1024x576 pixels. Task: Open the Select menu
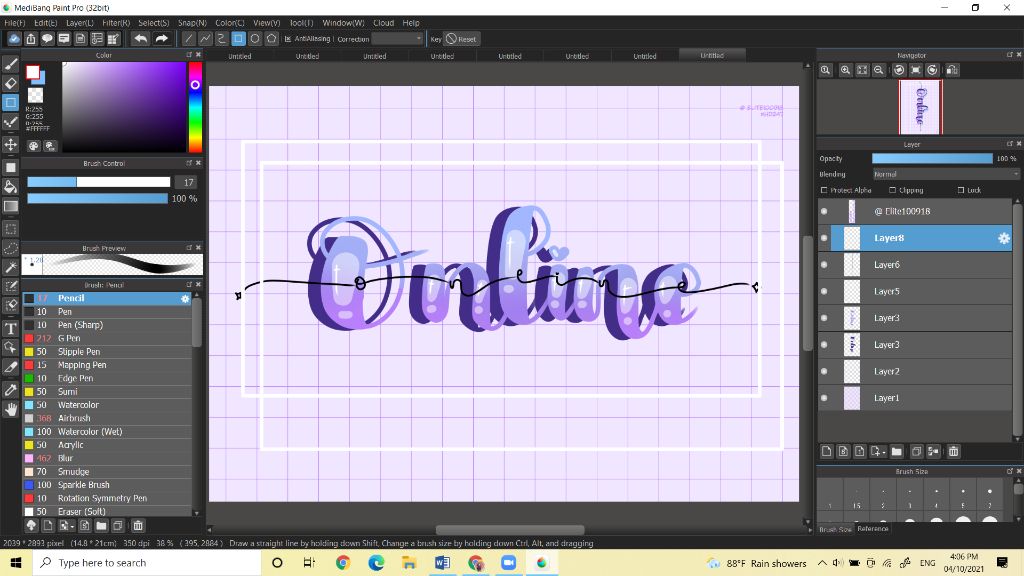click(153, 23)
